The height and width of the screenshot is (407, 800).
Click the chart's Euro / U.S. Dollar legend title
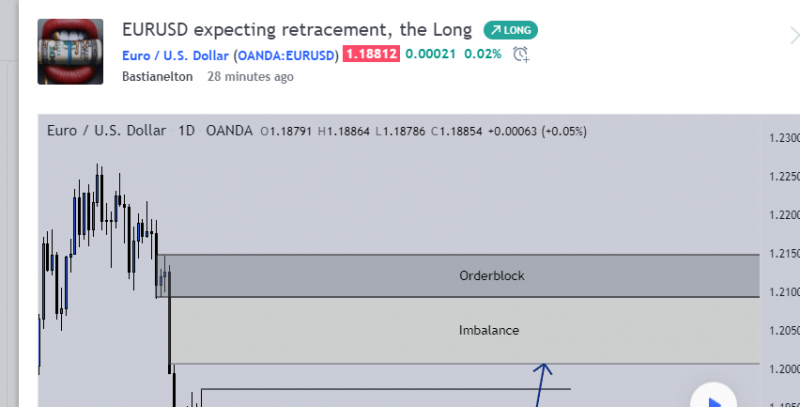[106, 131]
